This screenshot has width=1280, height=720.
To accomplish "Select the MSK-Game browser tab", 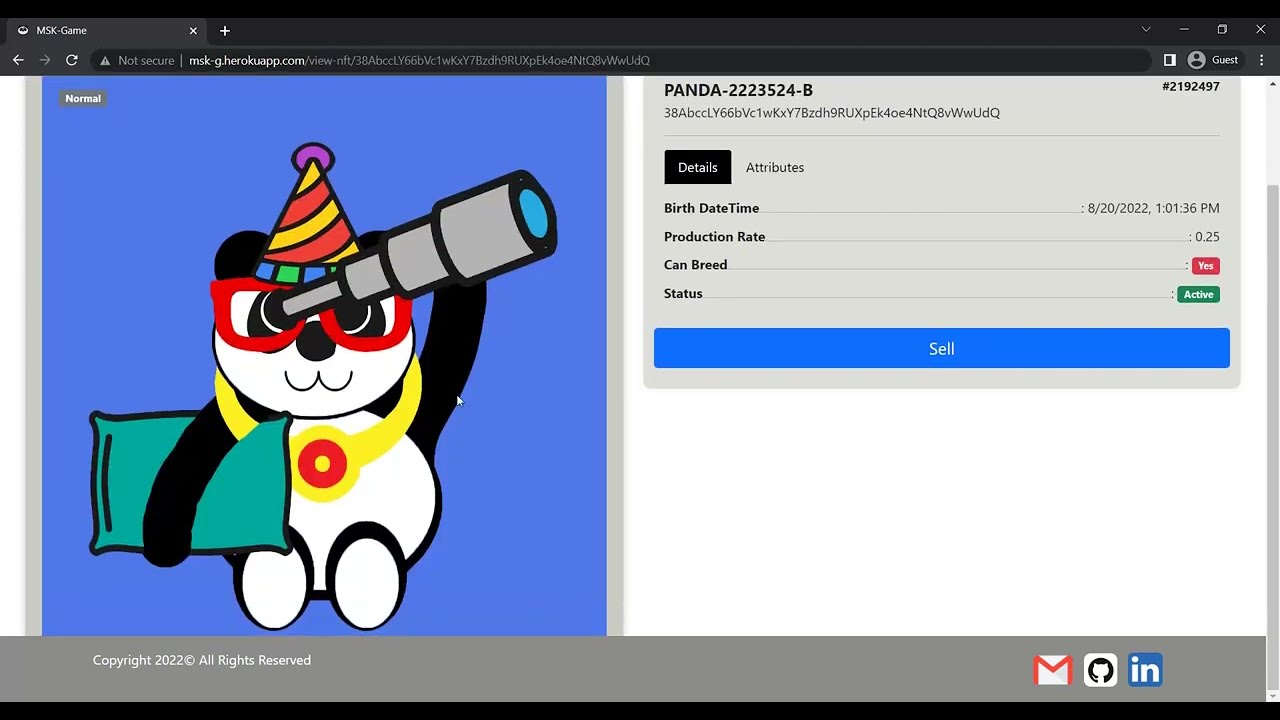I will click(x=108, y=31).
